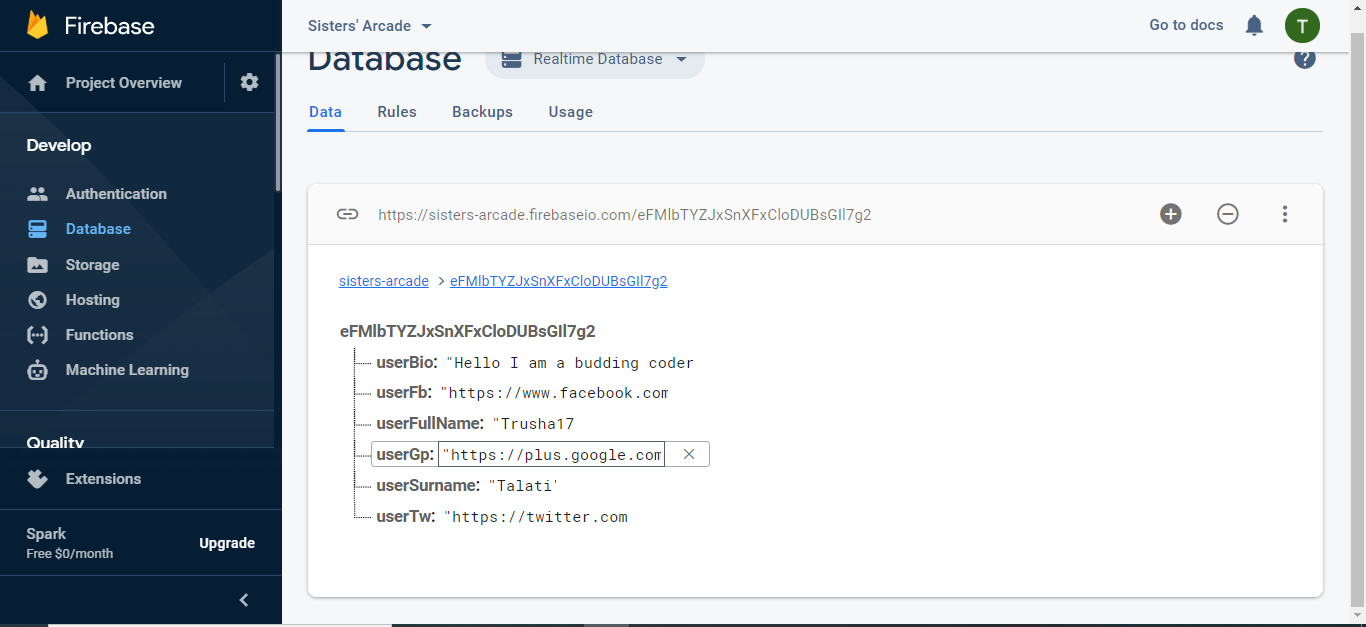Image resolution: width=1366 pixels, height=627 pixels.
Task: Click the "https://www.facebook.com" value
Action: point(554,393)
